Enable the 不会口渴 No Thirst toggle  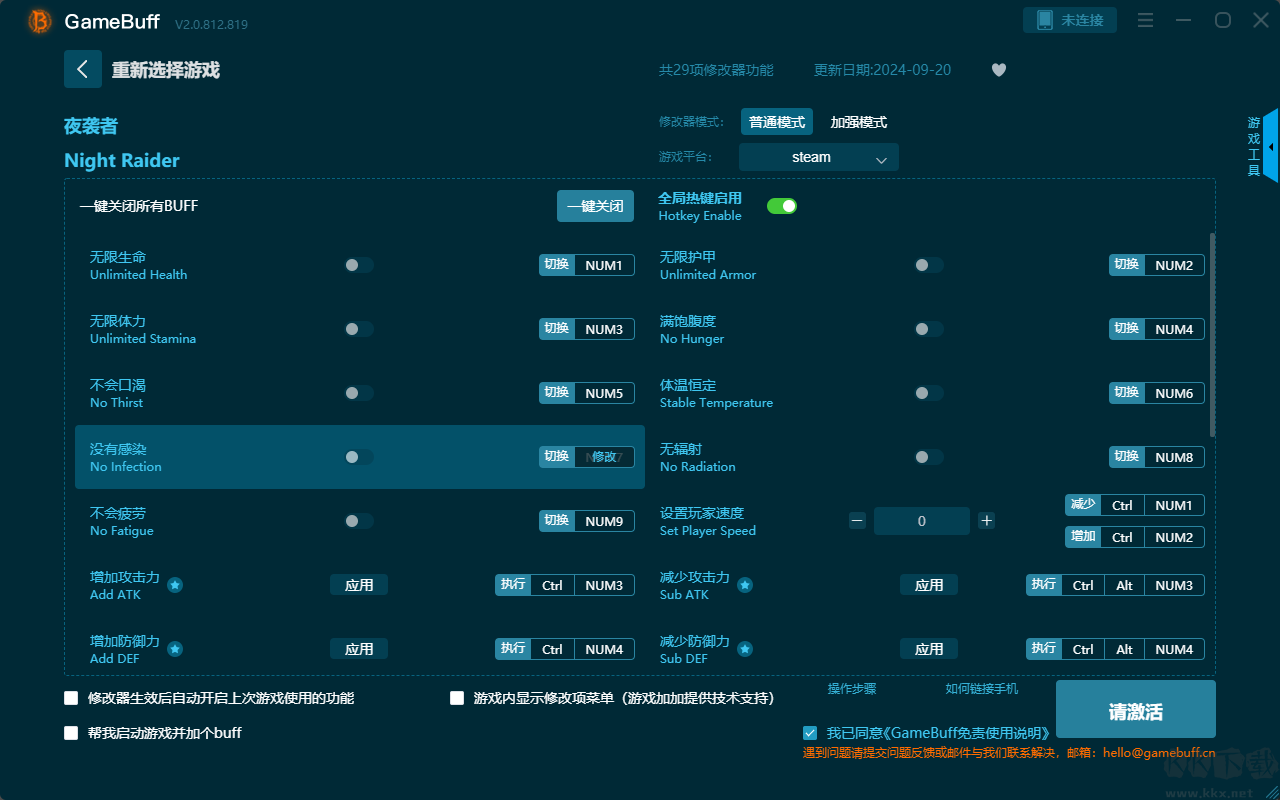click(x=359, y=393)
